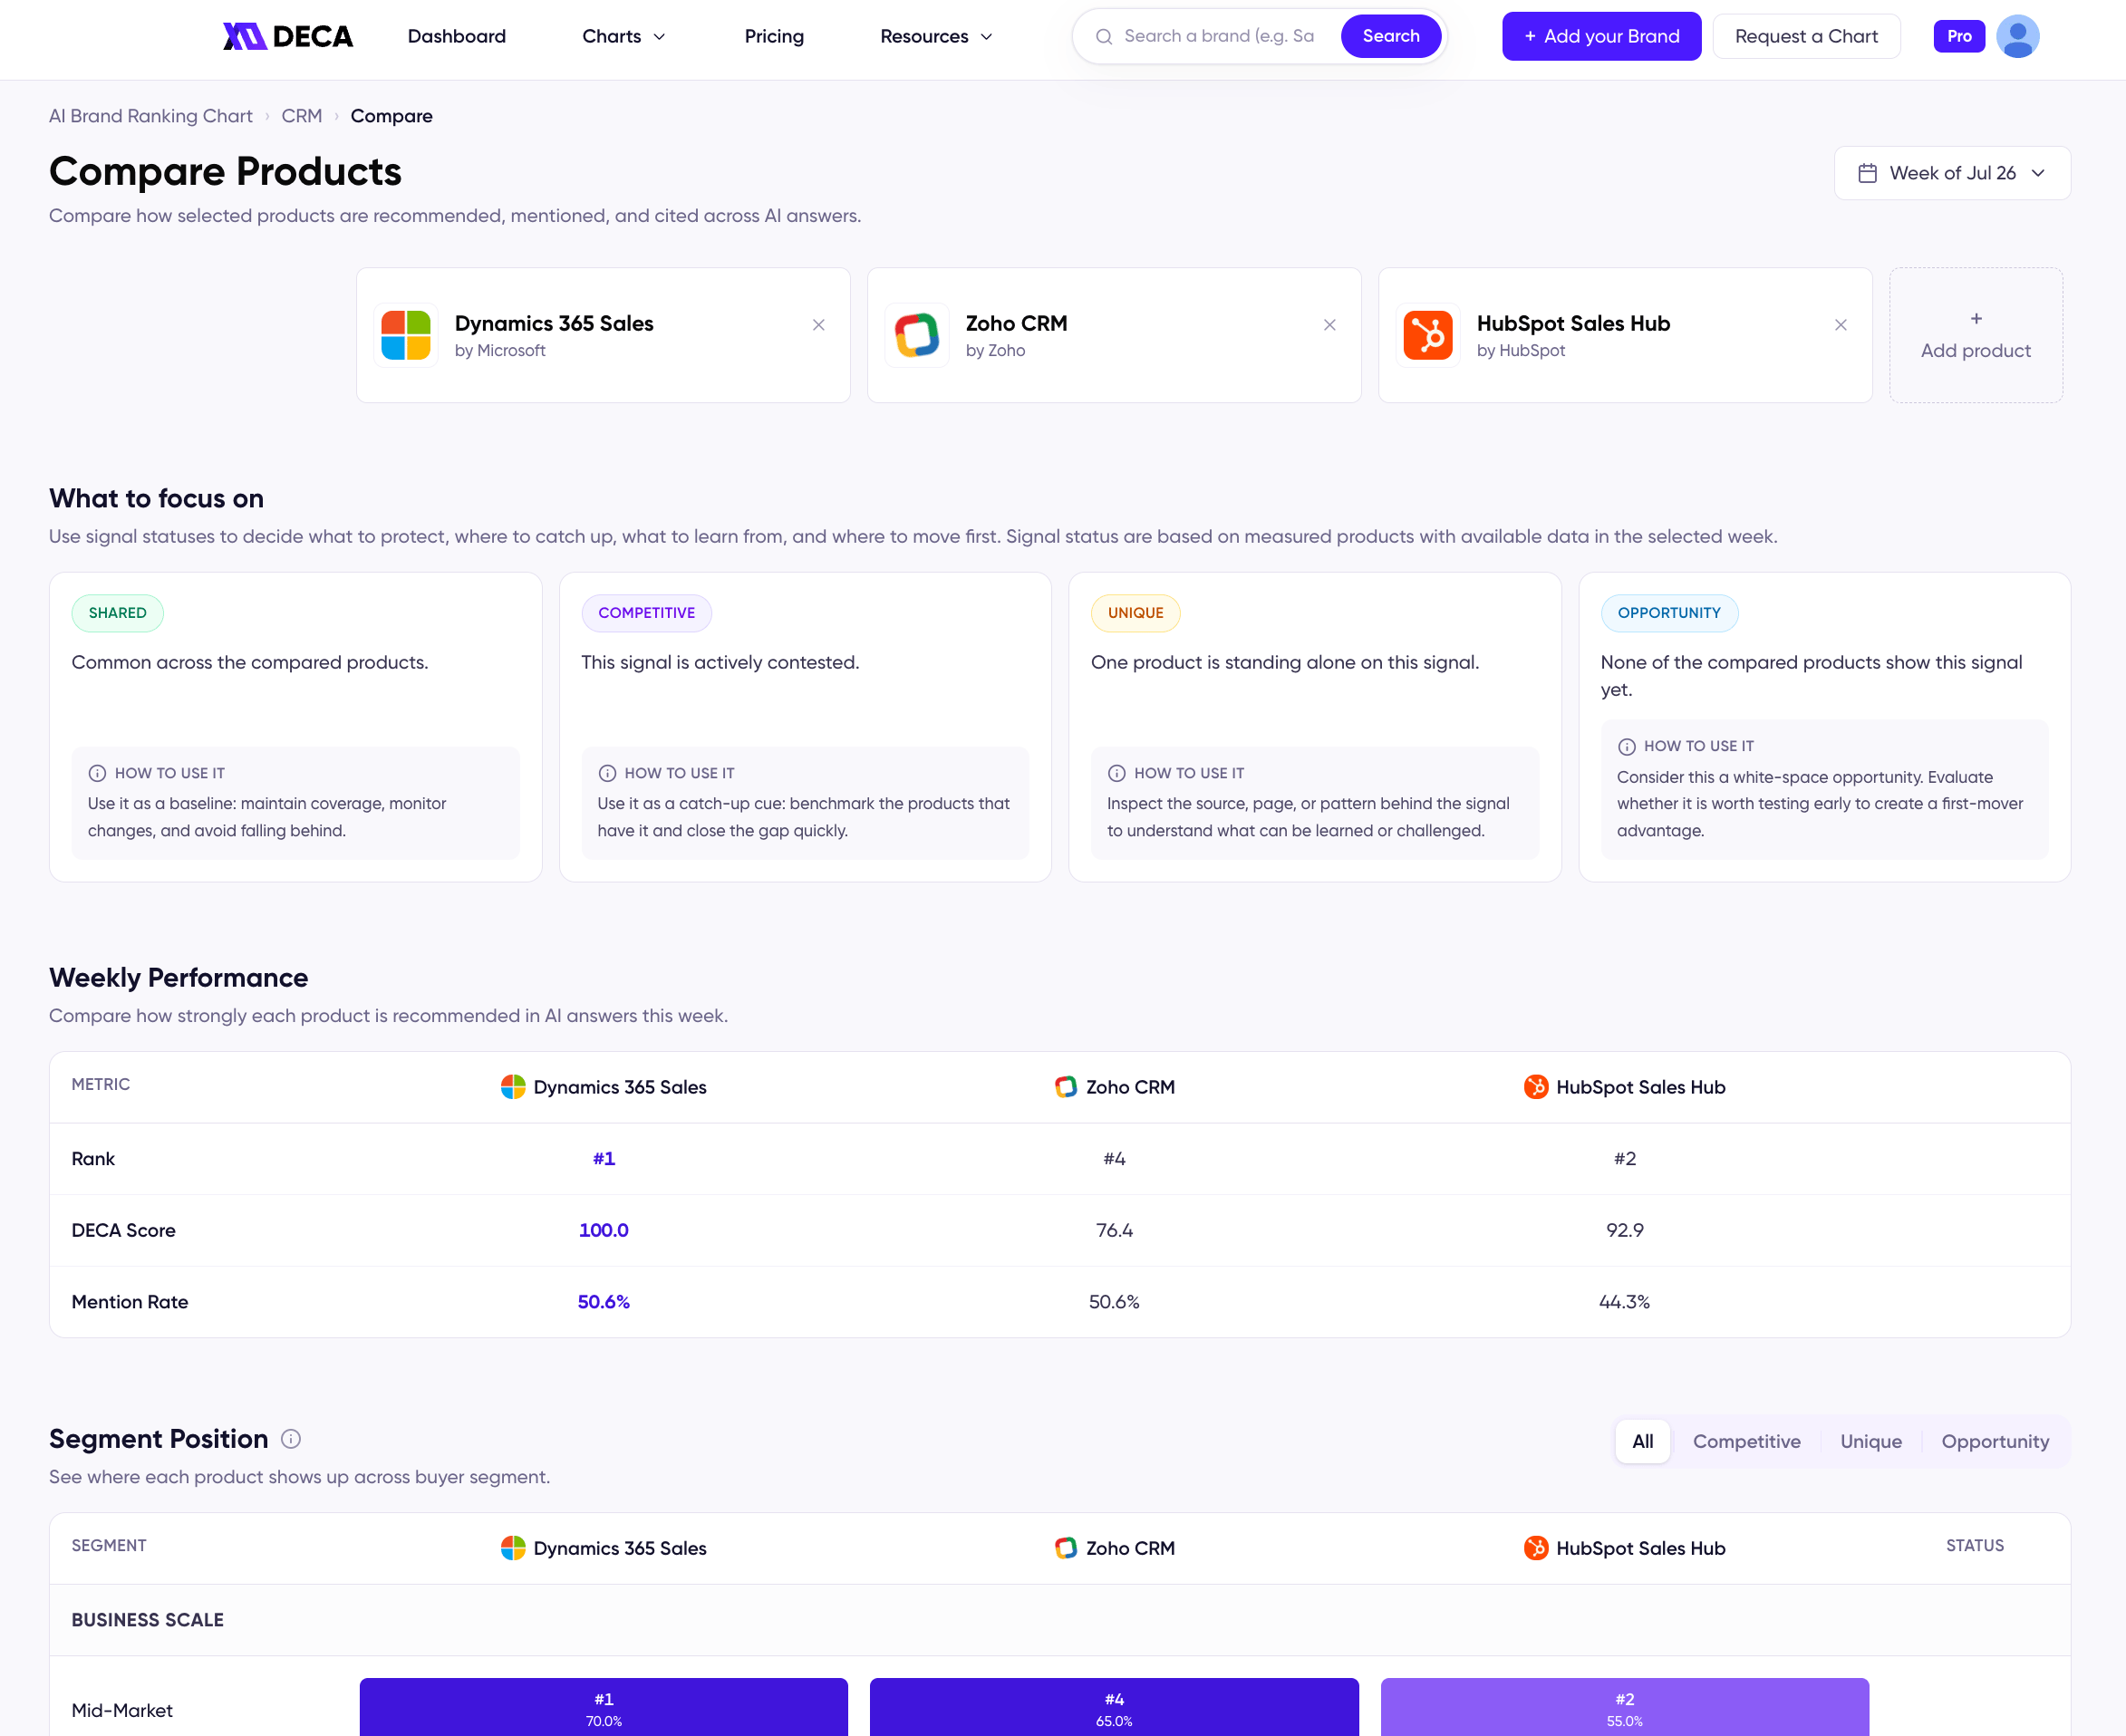Viewport: 2126px width, 1736px height.
Task: Click the Mention Rate row label
Action: tap(130, 1302)
